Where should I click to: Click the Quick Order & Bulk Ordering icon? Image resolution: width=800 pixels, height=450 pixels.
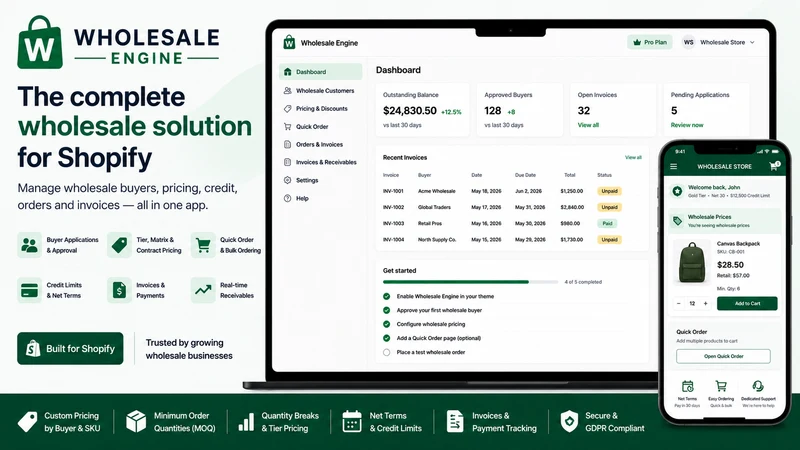(203, 245)
